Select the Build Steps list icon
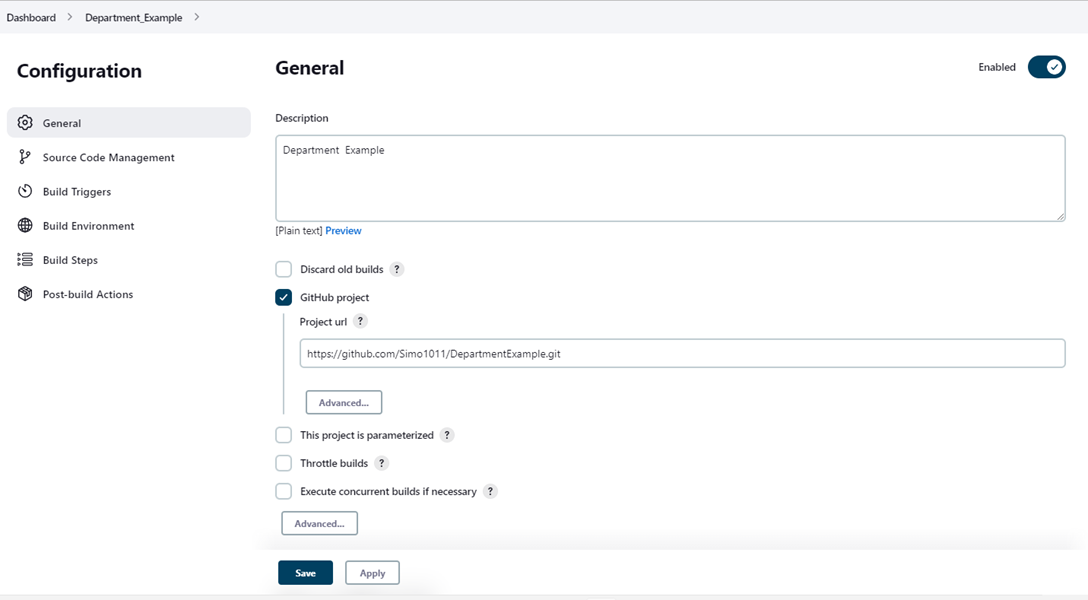The width and height of the screenshot is (1088, 600). [24, 259]
